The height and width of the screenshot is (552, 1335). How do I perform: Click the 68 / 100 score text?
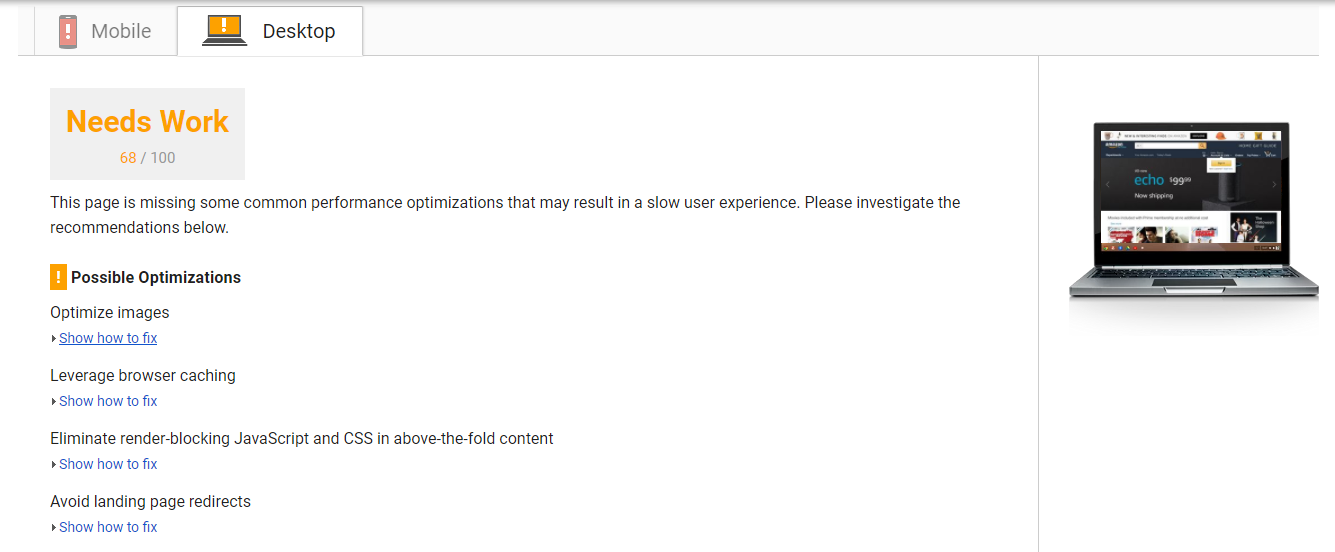(147, 158)
